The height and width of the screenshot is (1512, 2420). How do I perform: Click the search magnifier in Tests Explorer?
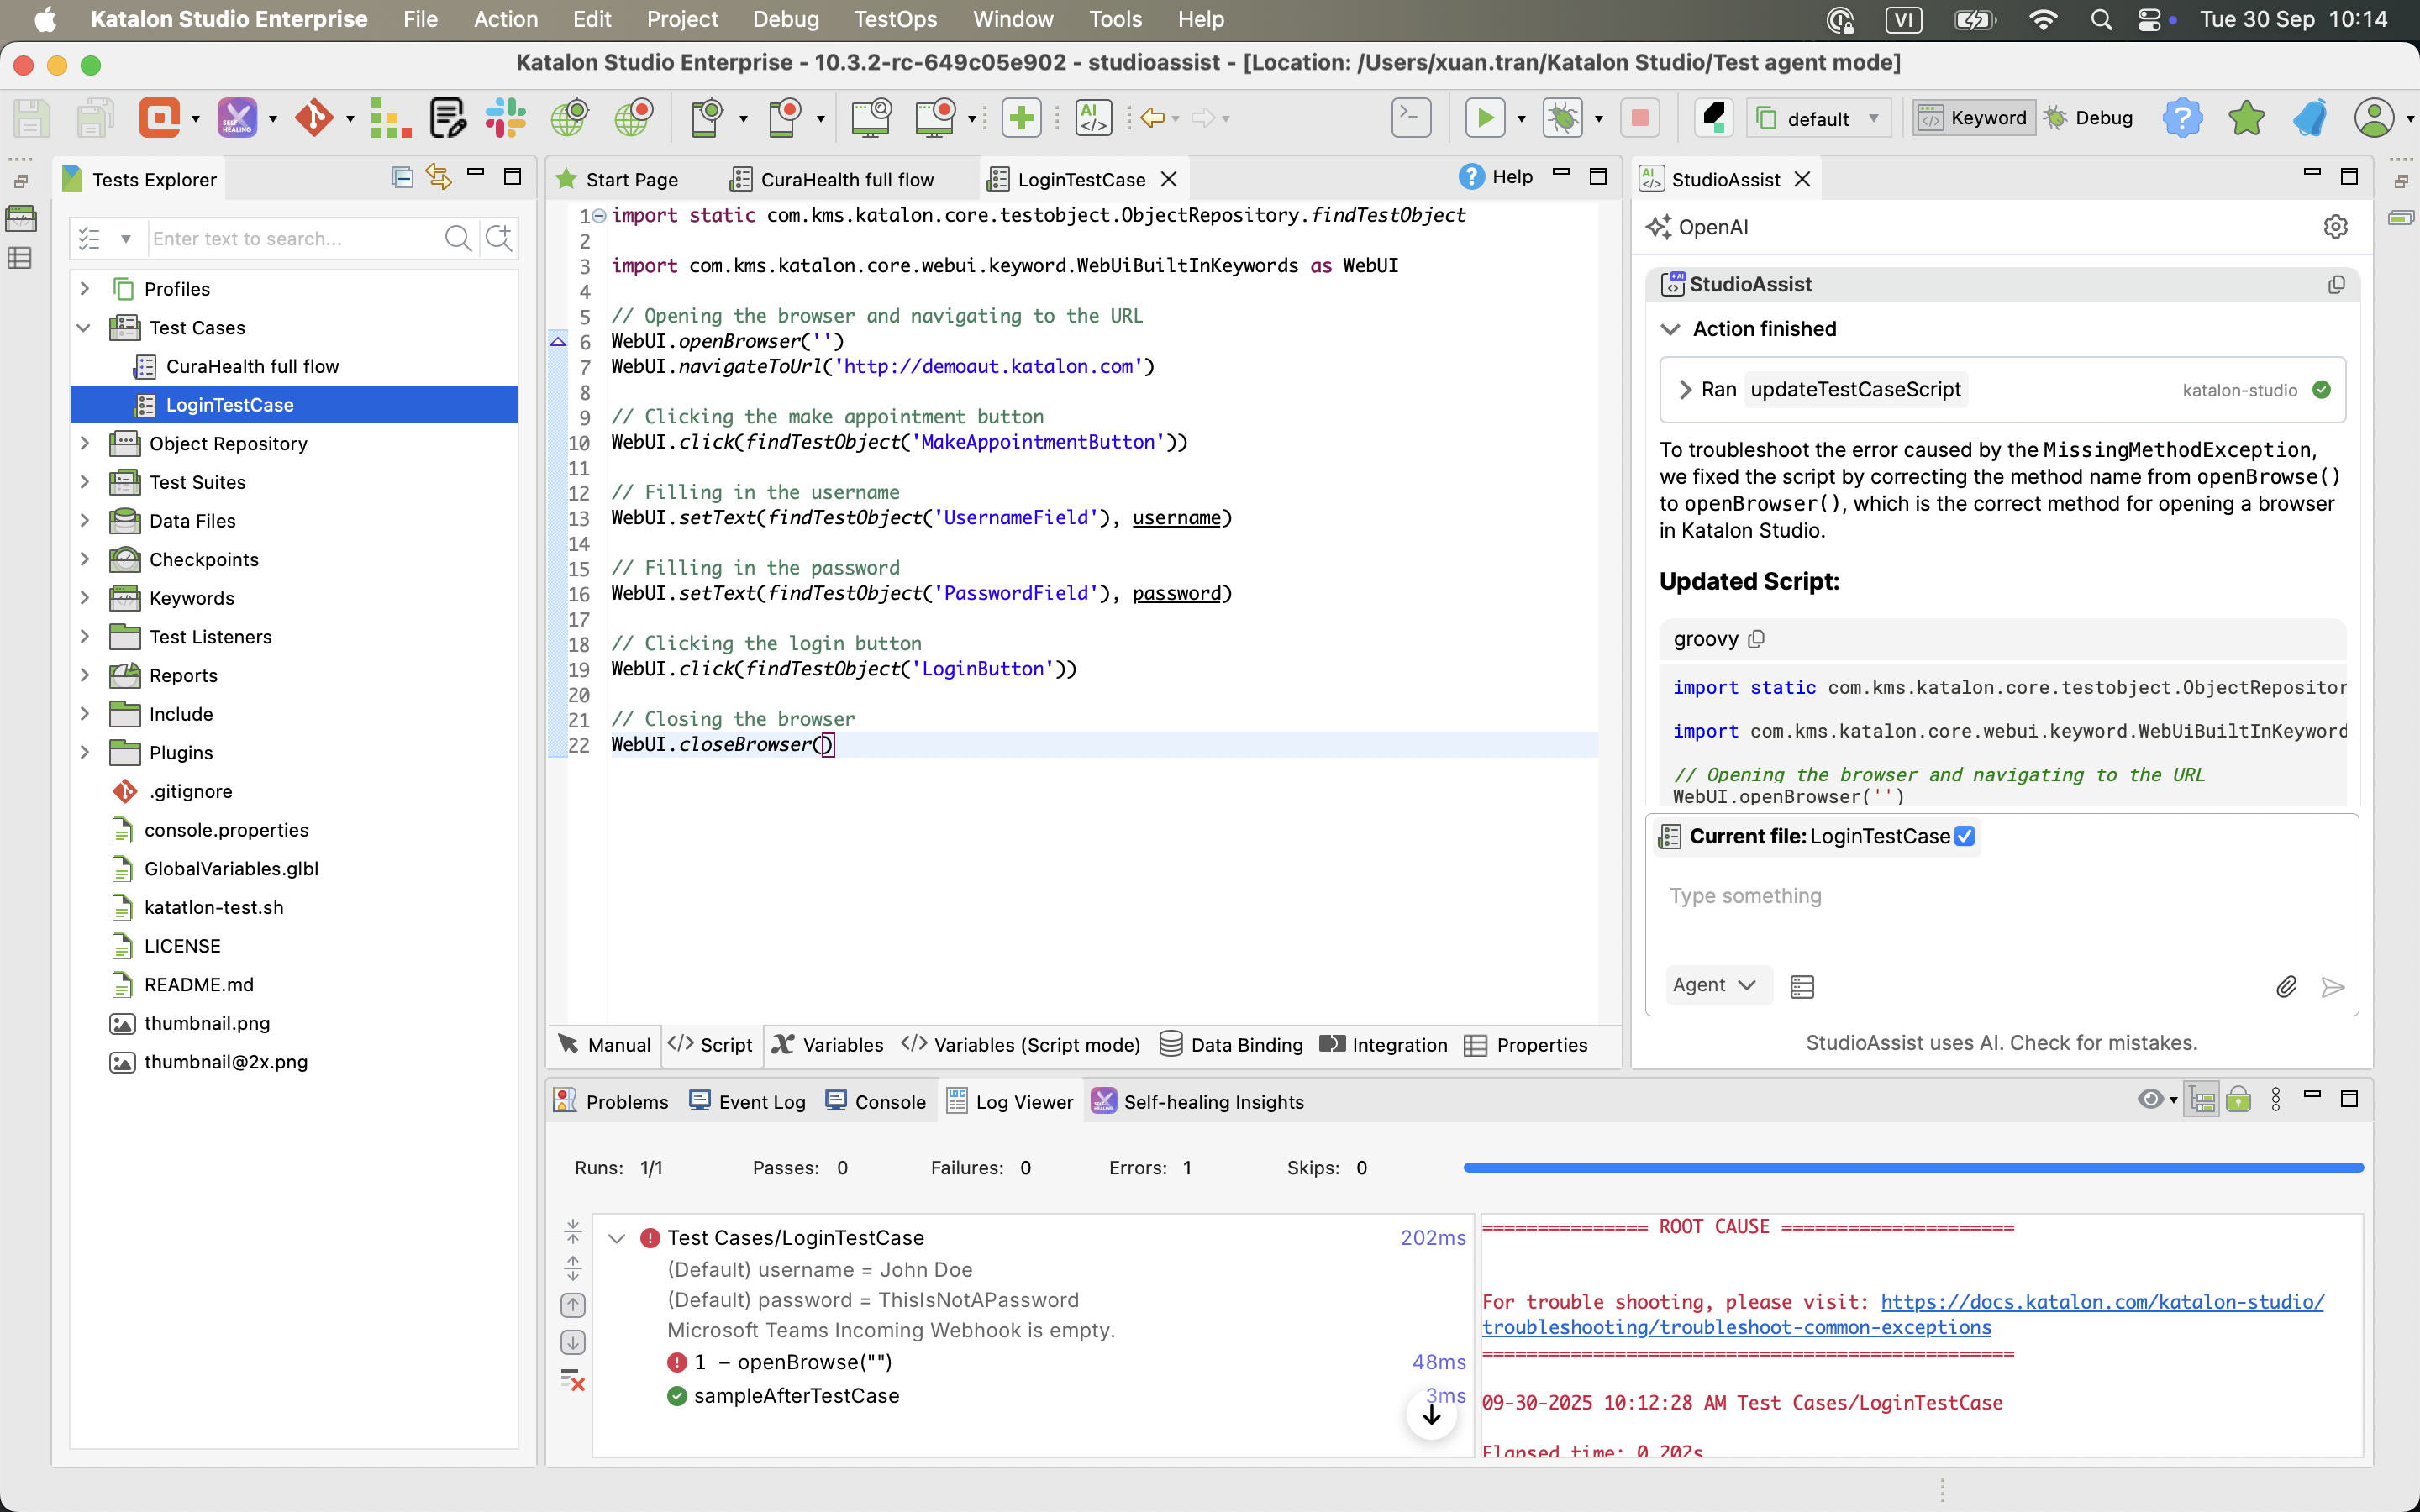[x=458, y=238]
